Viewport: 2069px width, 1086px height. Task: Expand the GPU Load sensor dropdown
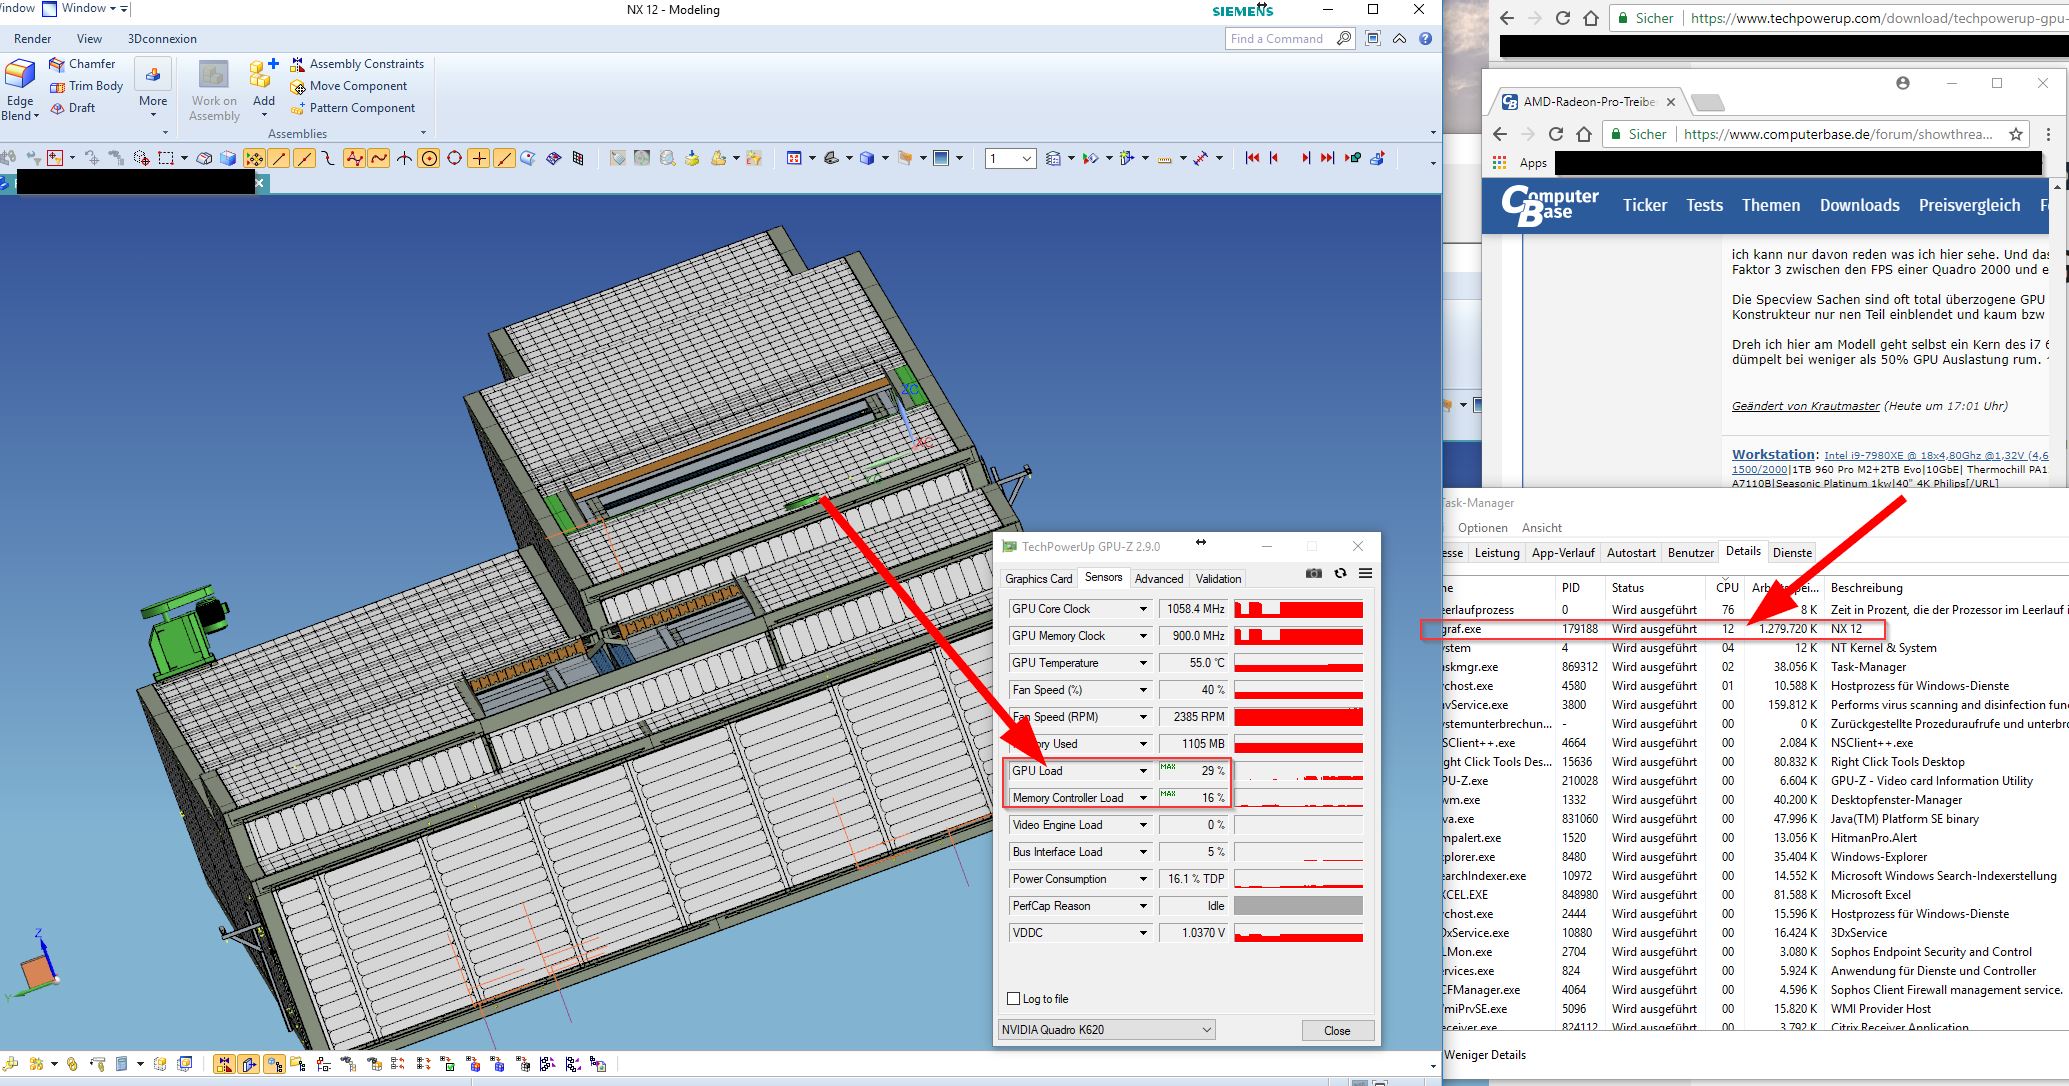tap(1143, 771)
